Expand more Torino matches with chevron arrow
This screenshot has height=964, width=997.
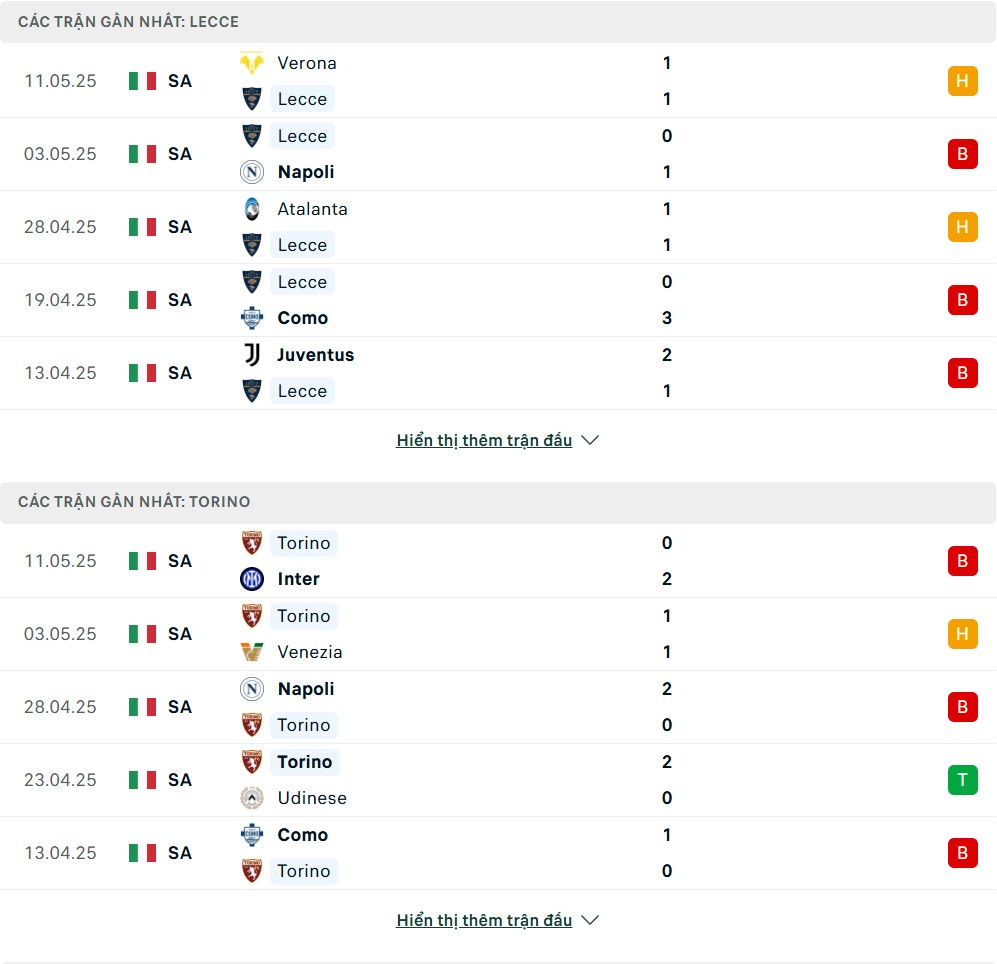point(590,920)
